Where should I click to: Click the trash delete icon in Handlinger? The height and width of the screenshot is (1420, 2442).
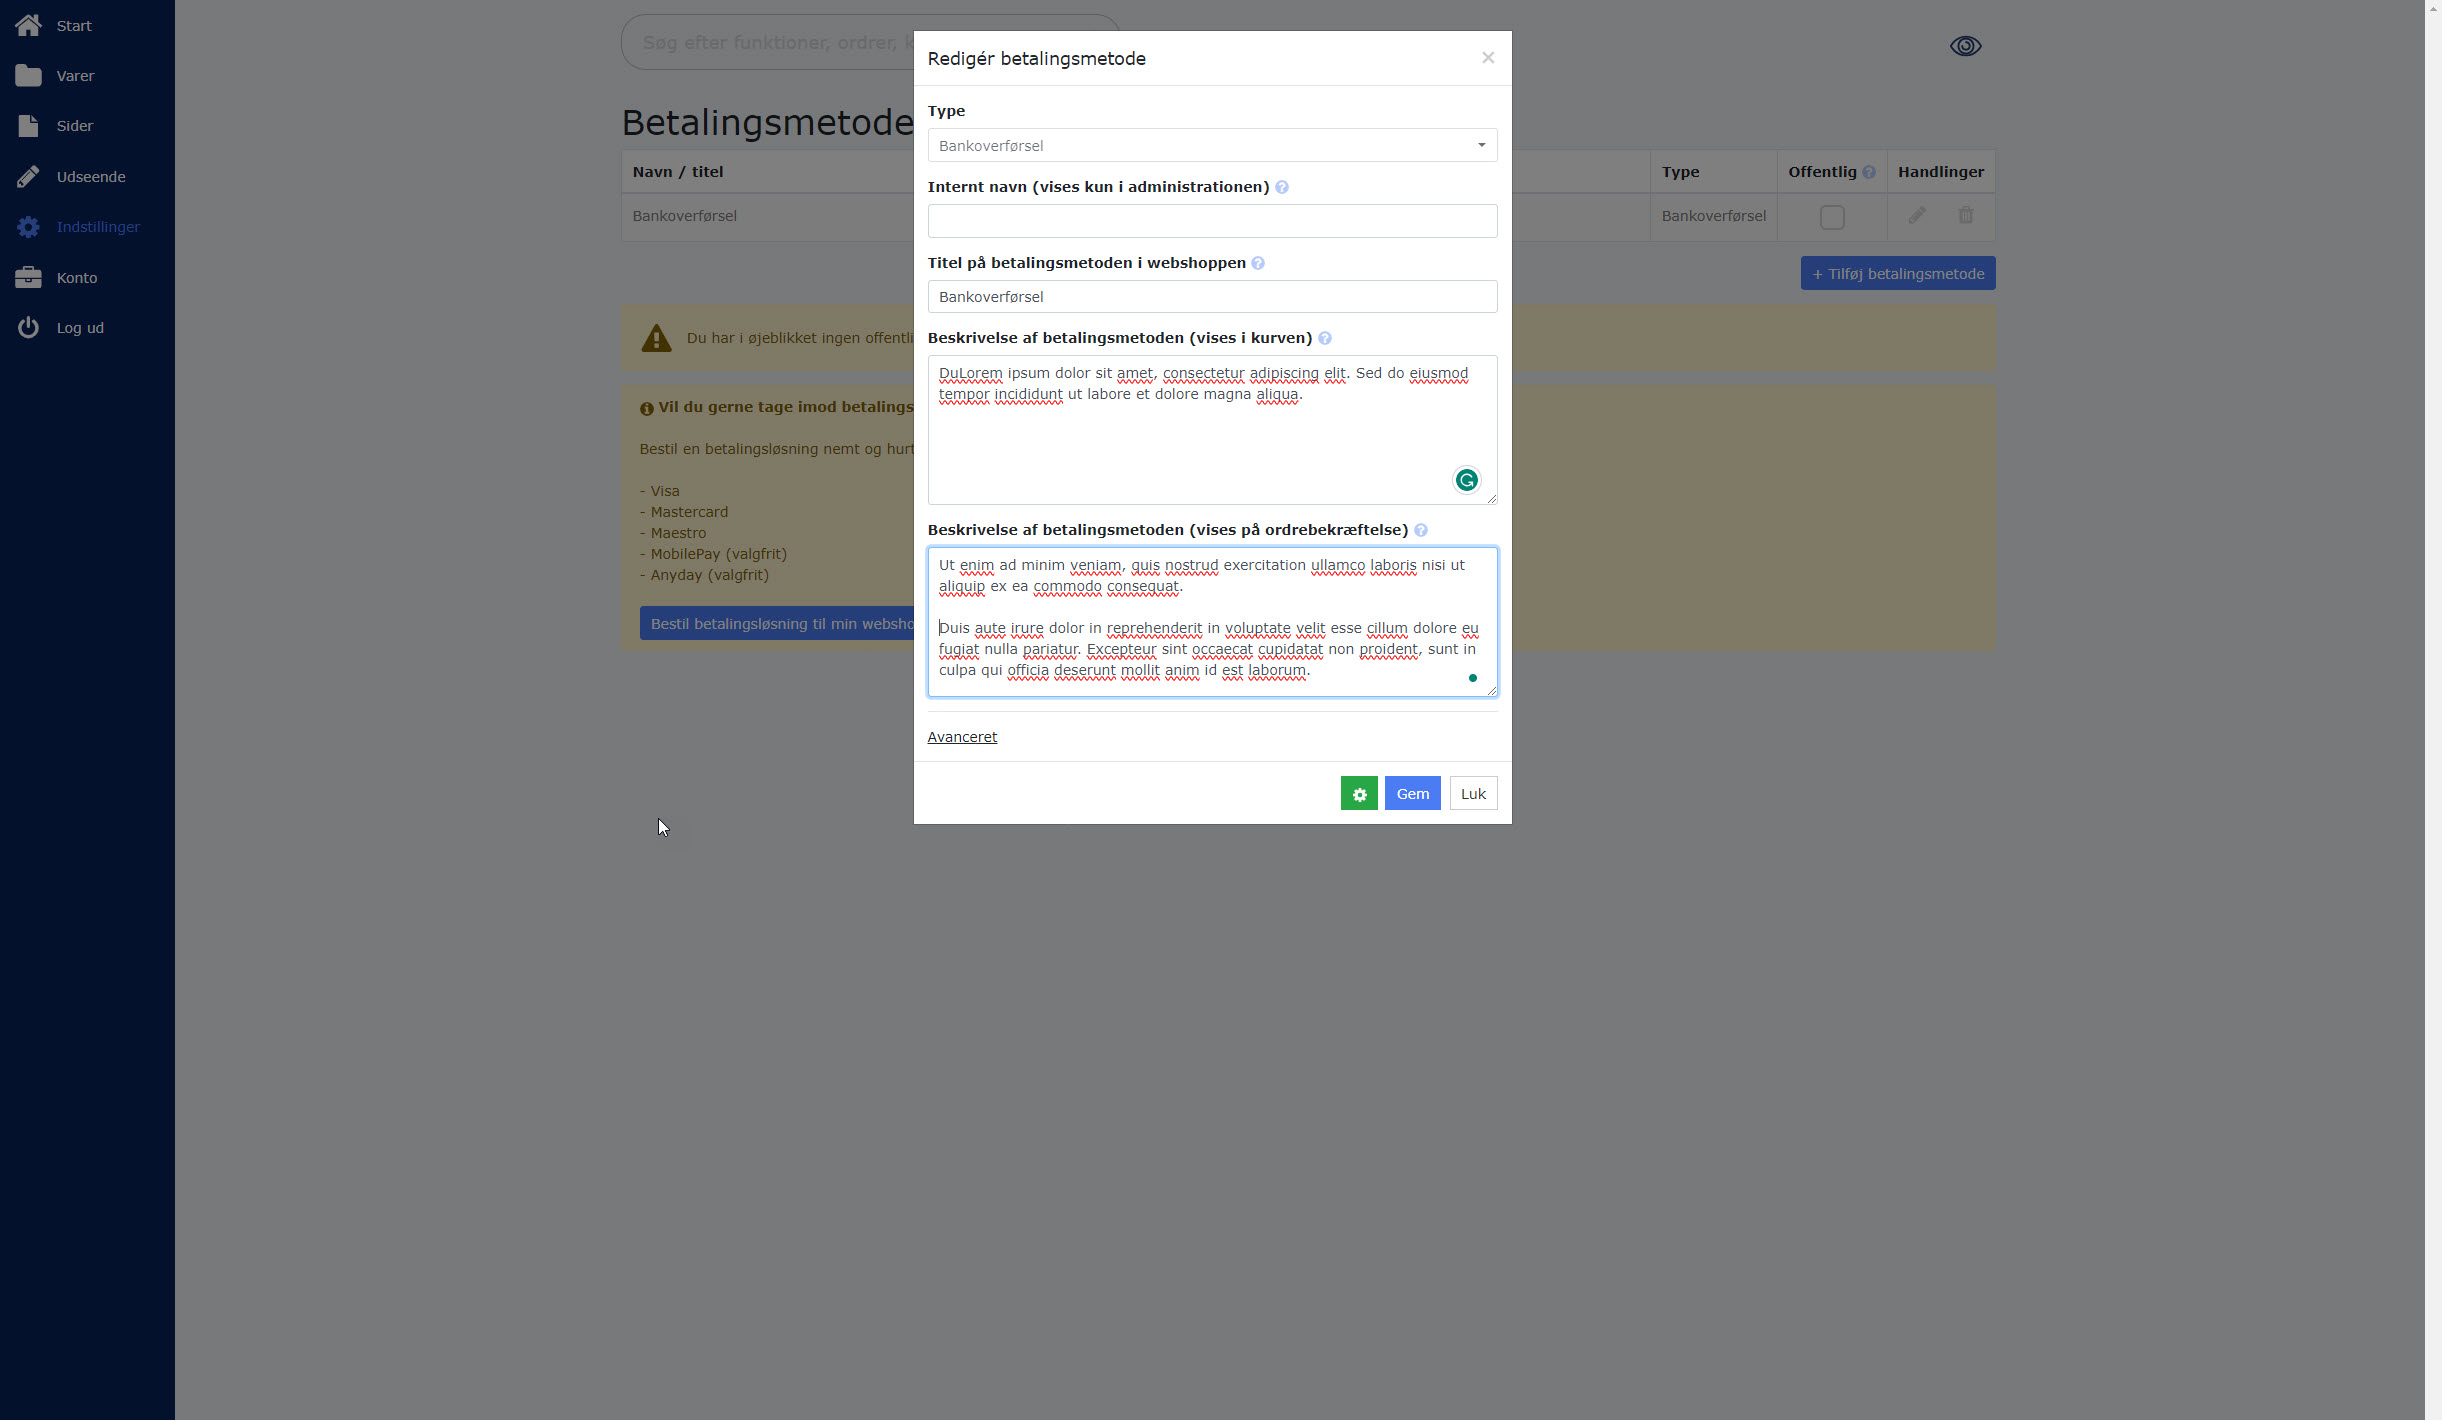[x=1966, y=216]
